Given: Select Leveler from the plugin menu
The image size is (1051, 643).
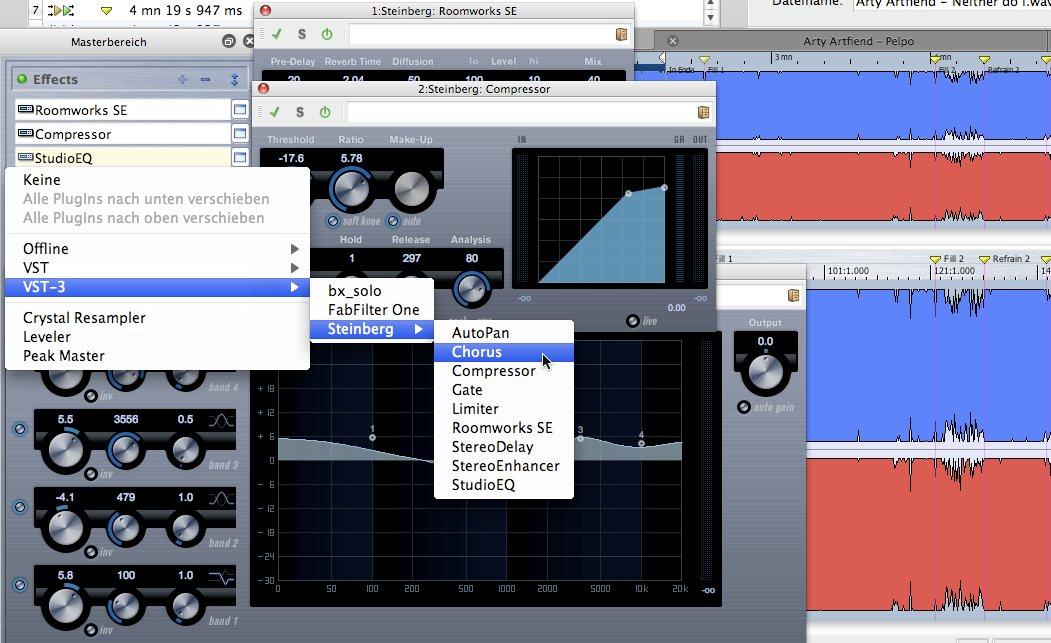Looking at the screenshot, I should pos(157,337).
